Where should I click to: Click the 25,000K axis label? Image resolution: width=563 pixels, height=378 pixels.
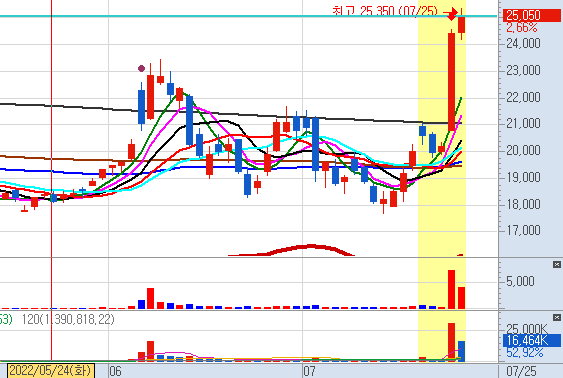pyautogui.click(x=527, y=328)
